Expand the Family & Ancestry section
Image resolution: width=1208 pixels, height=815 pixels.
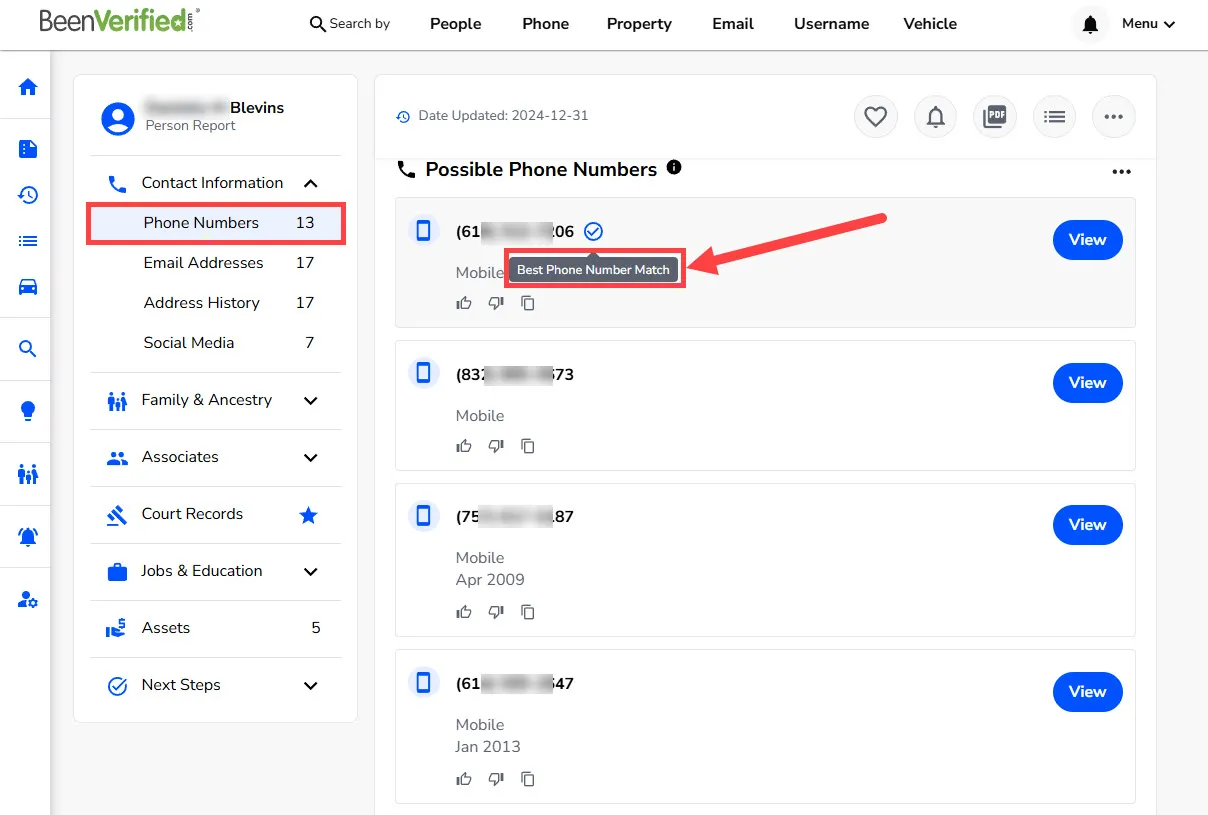[x=310, y=400]
